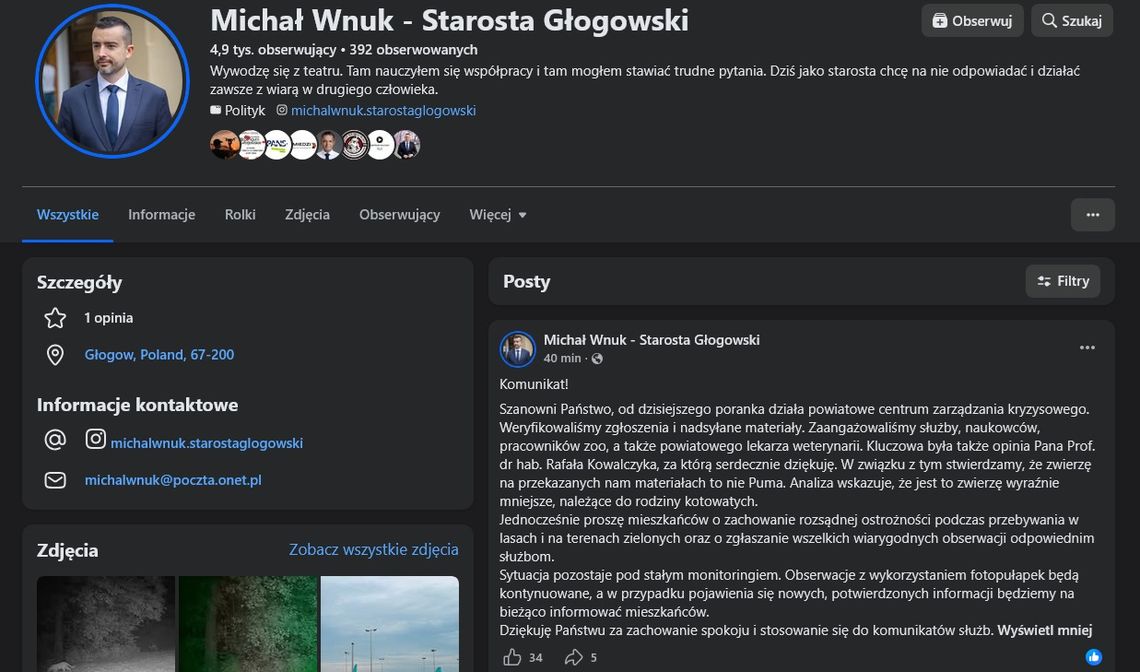The height and width of the screenshot is (672, 1140).
Task: Click the globe audience icon on the post
Action: coord(597,359)
